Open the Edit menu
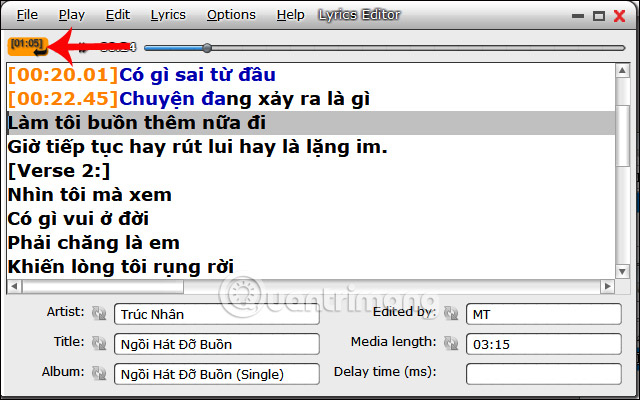 click(118, 15)
